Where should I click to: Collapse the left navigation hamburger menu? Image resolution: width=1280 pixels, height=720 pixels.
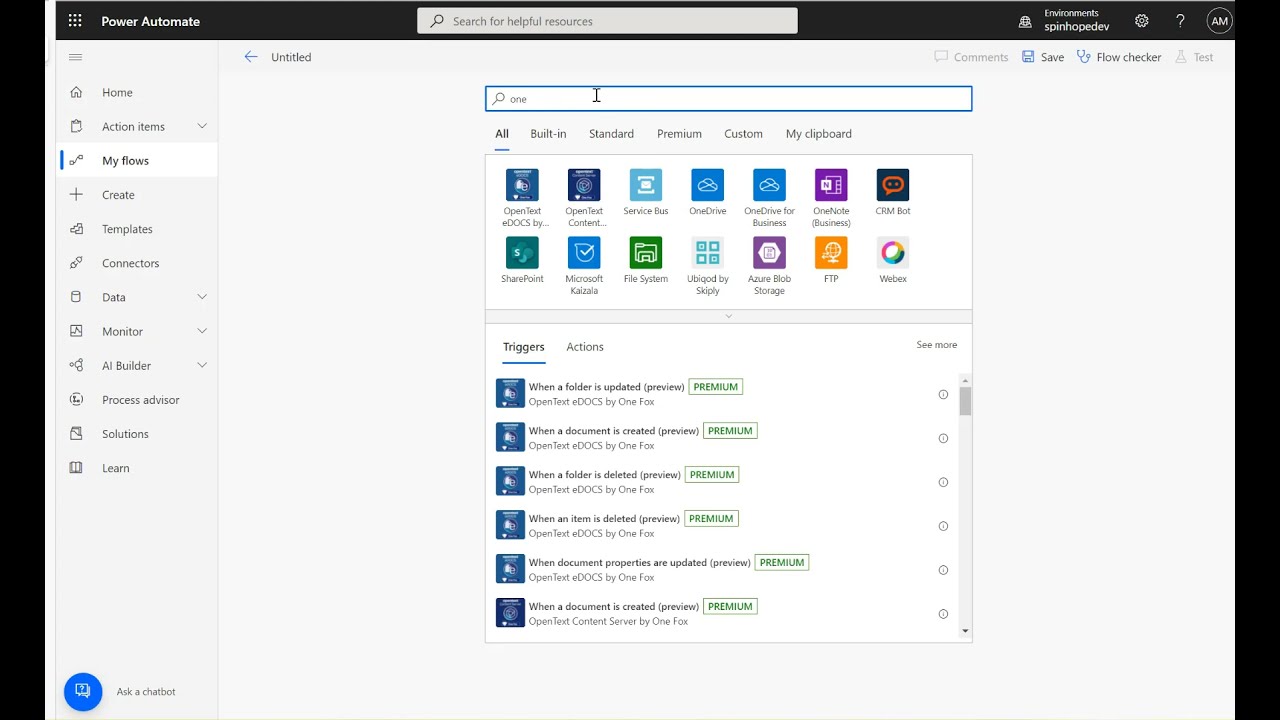(x=76, y=57)
